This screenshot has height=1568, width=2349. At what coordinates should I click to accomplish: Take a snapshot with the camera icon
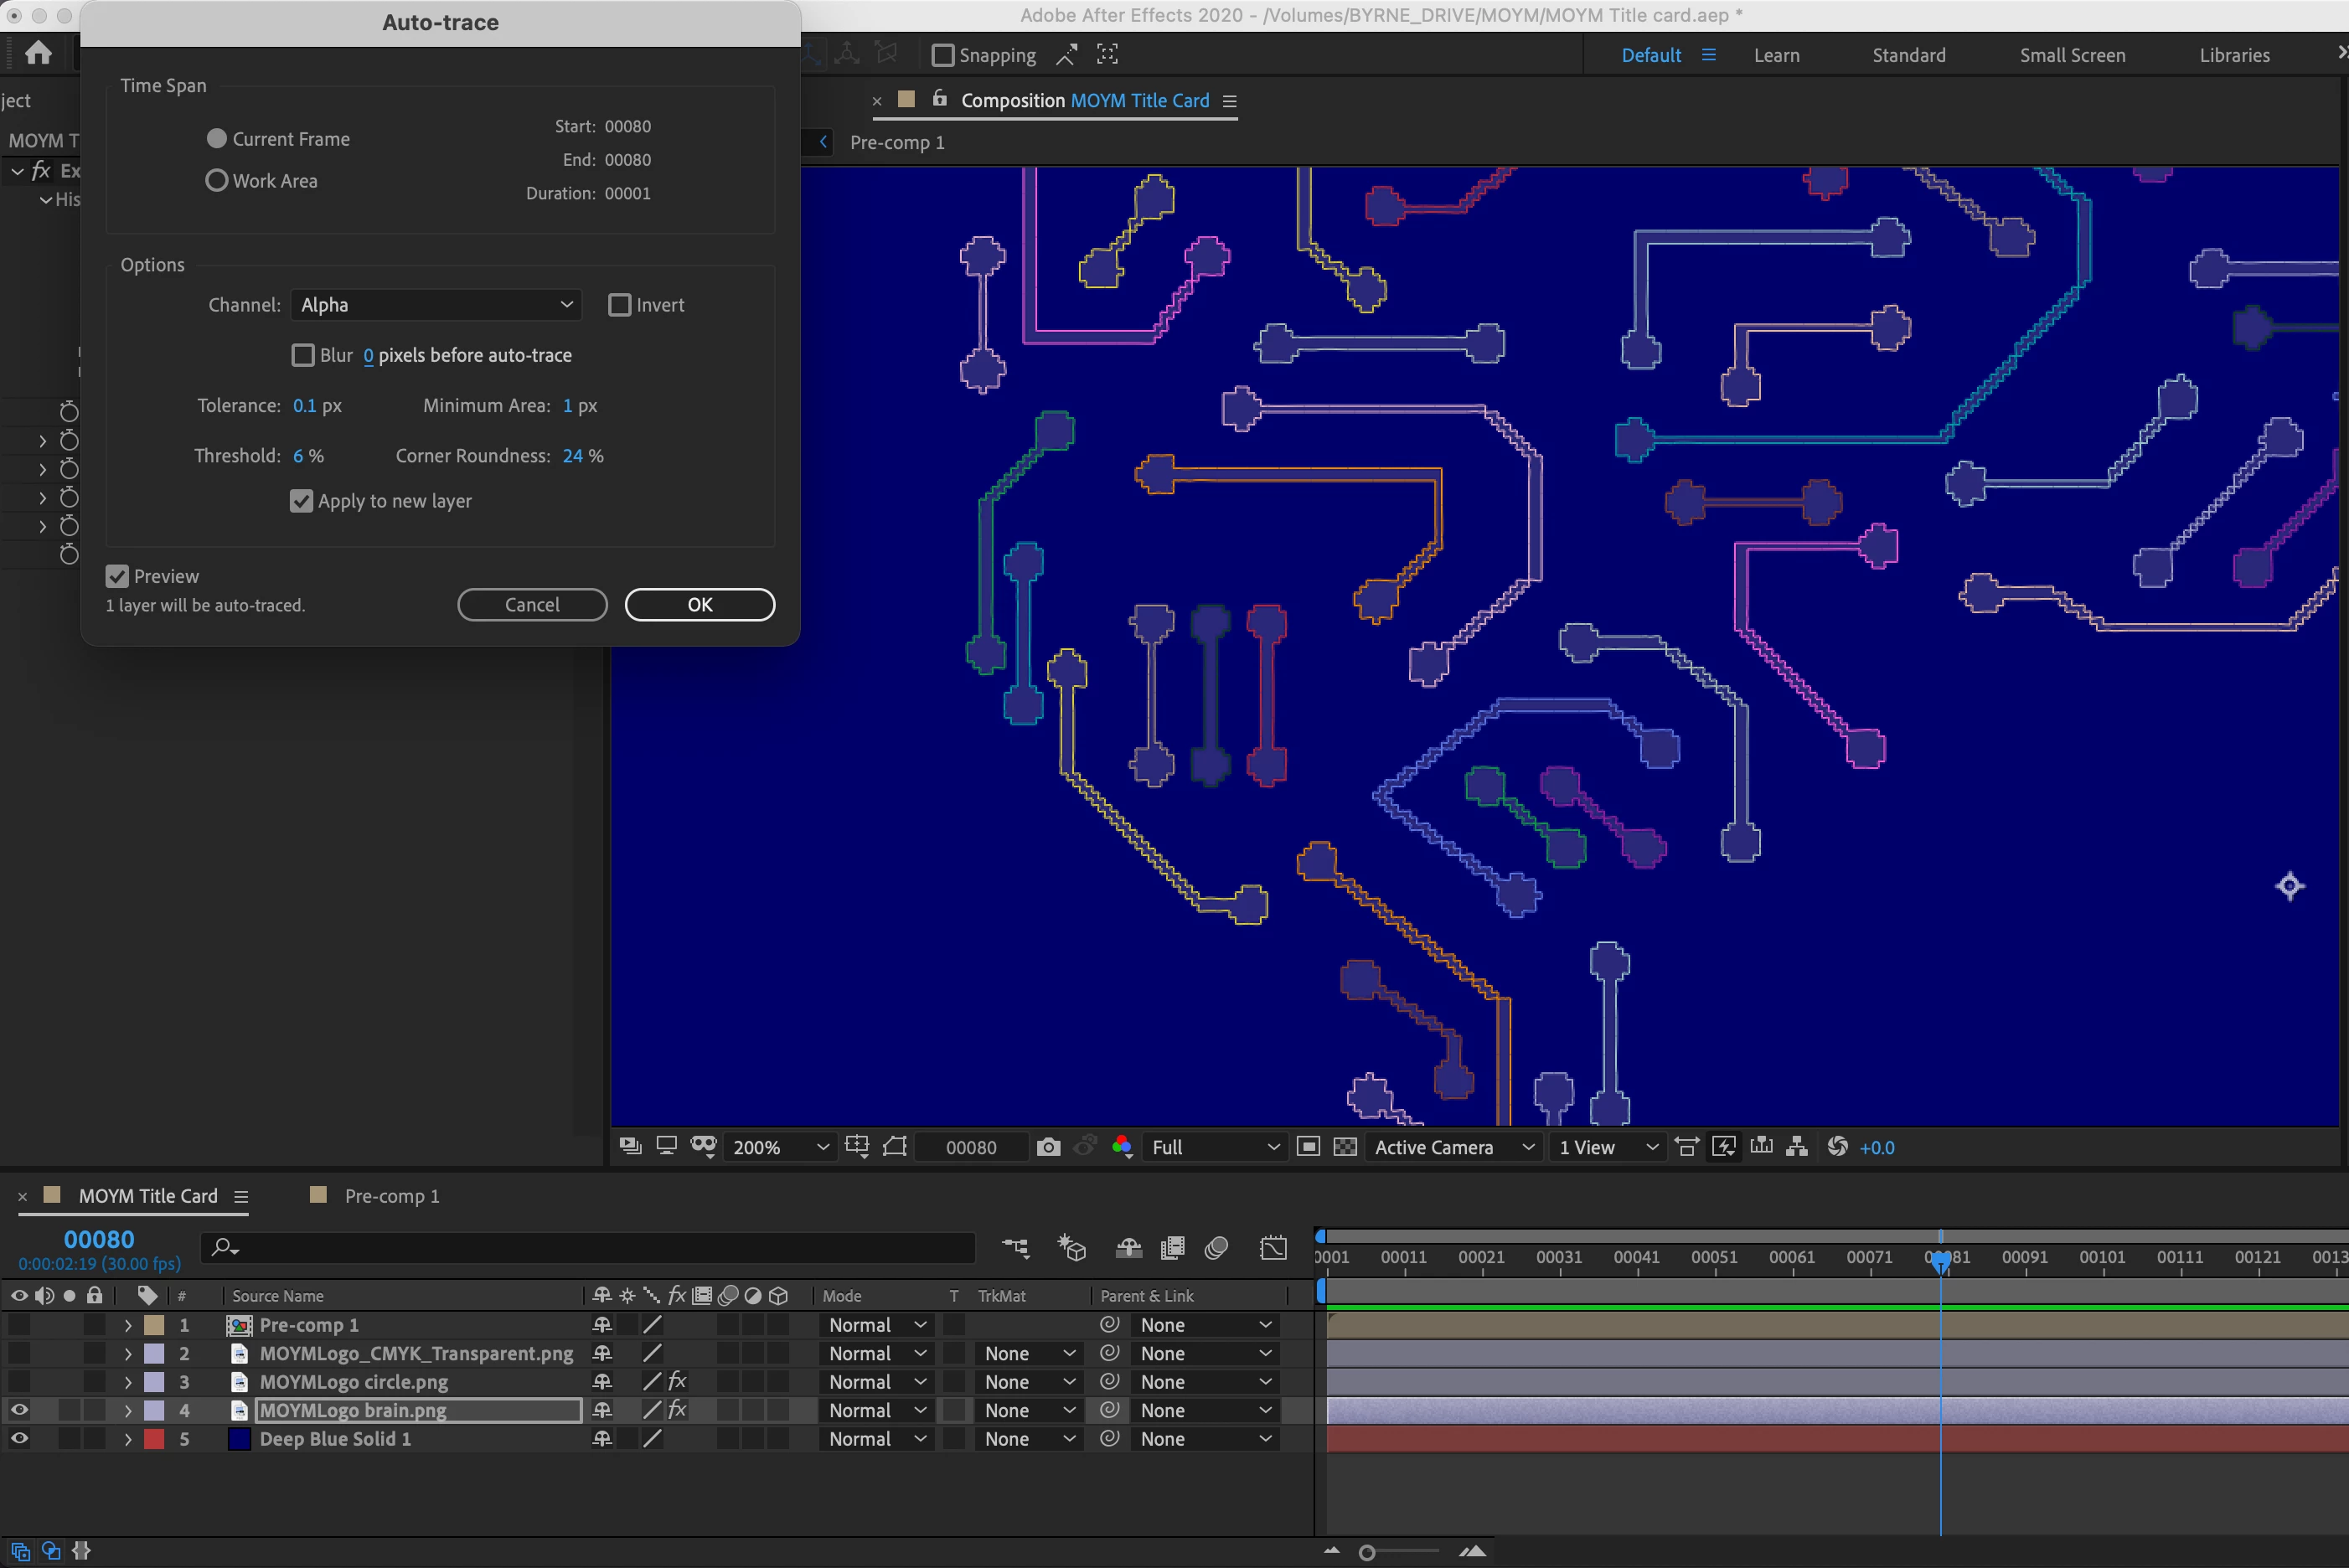(x=1048, y=1147)
